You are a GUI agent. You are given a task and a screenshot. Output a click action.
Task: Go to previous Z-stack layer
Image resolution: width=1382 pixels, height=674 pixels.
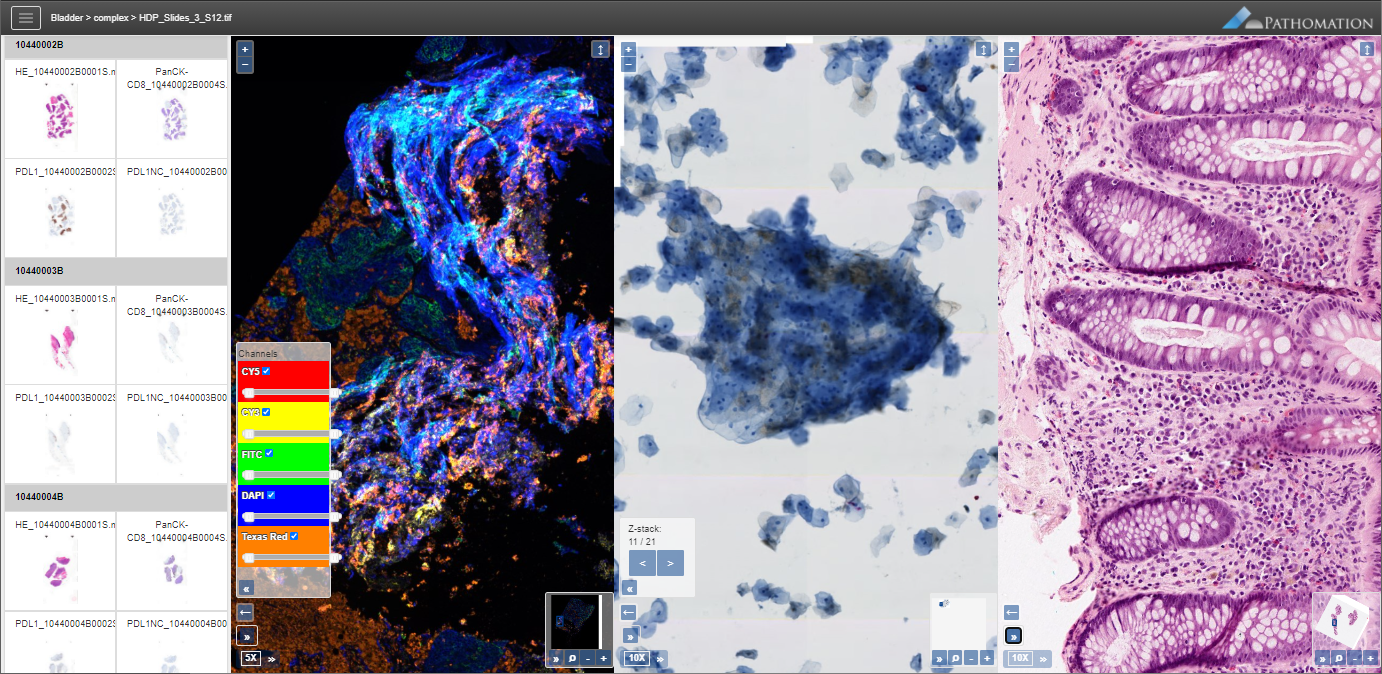[x=643, y=563]
